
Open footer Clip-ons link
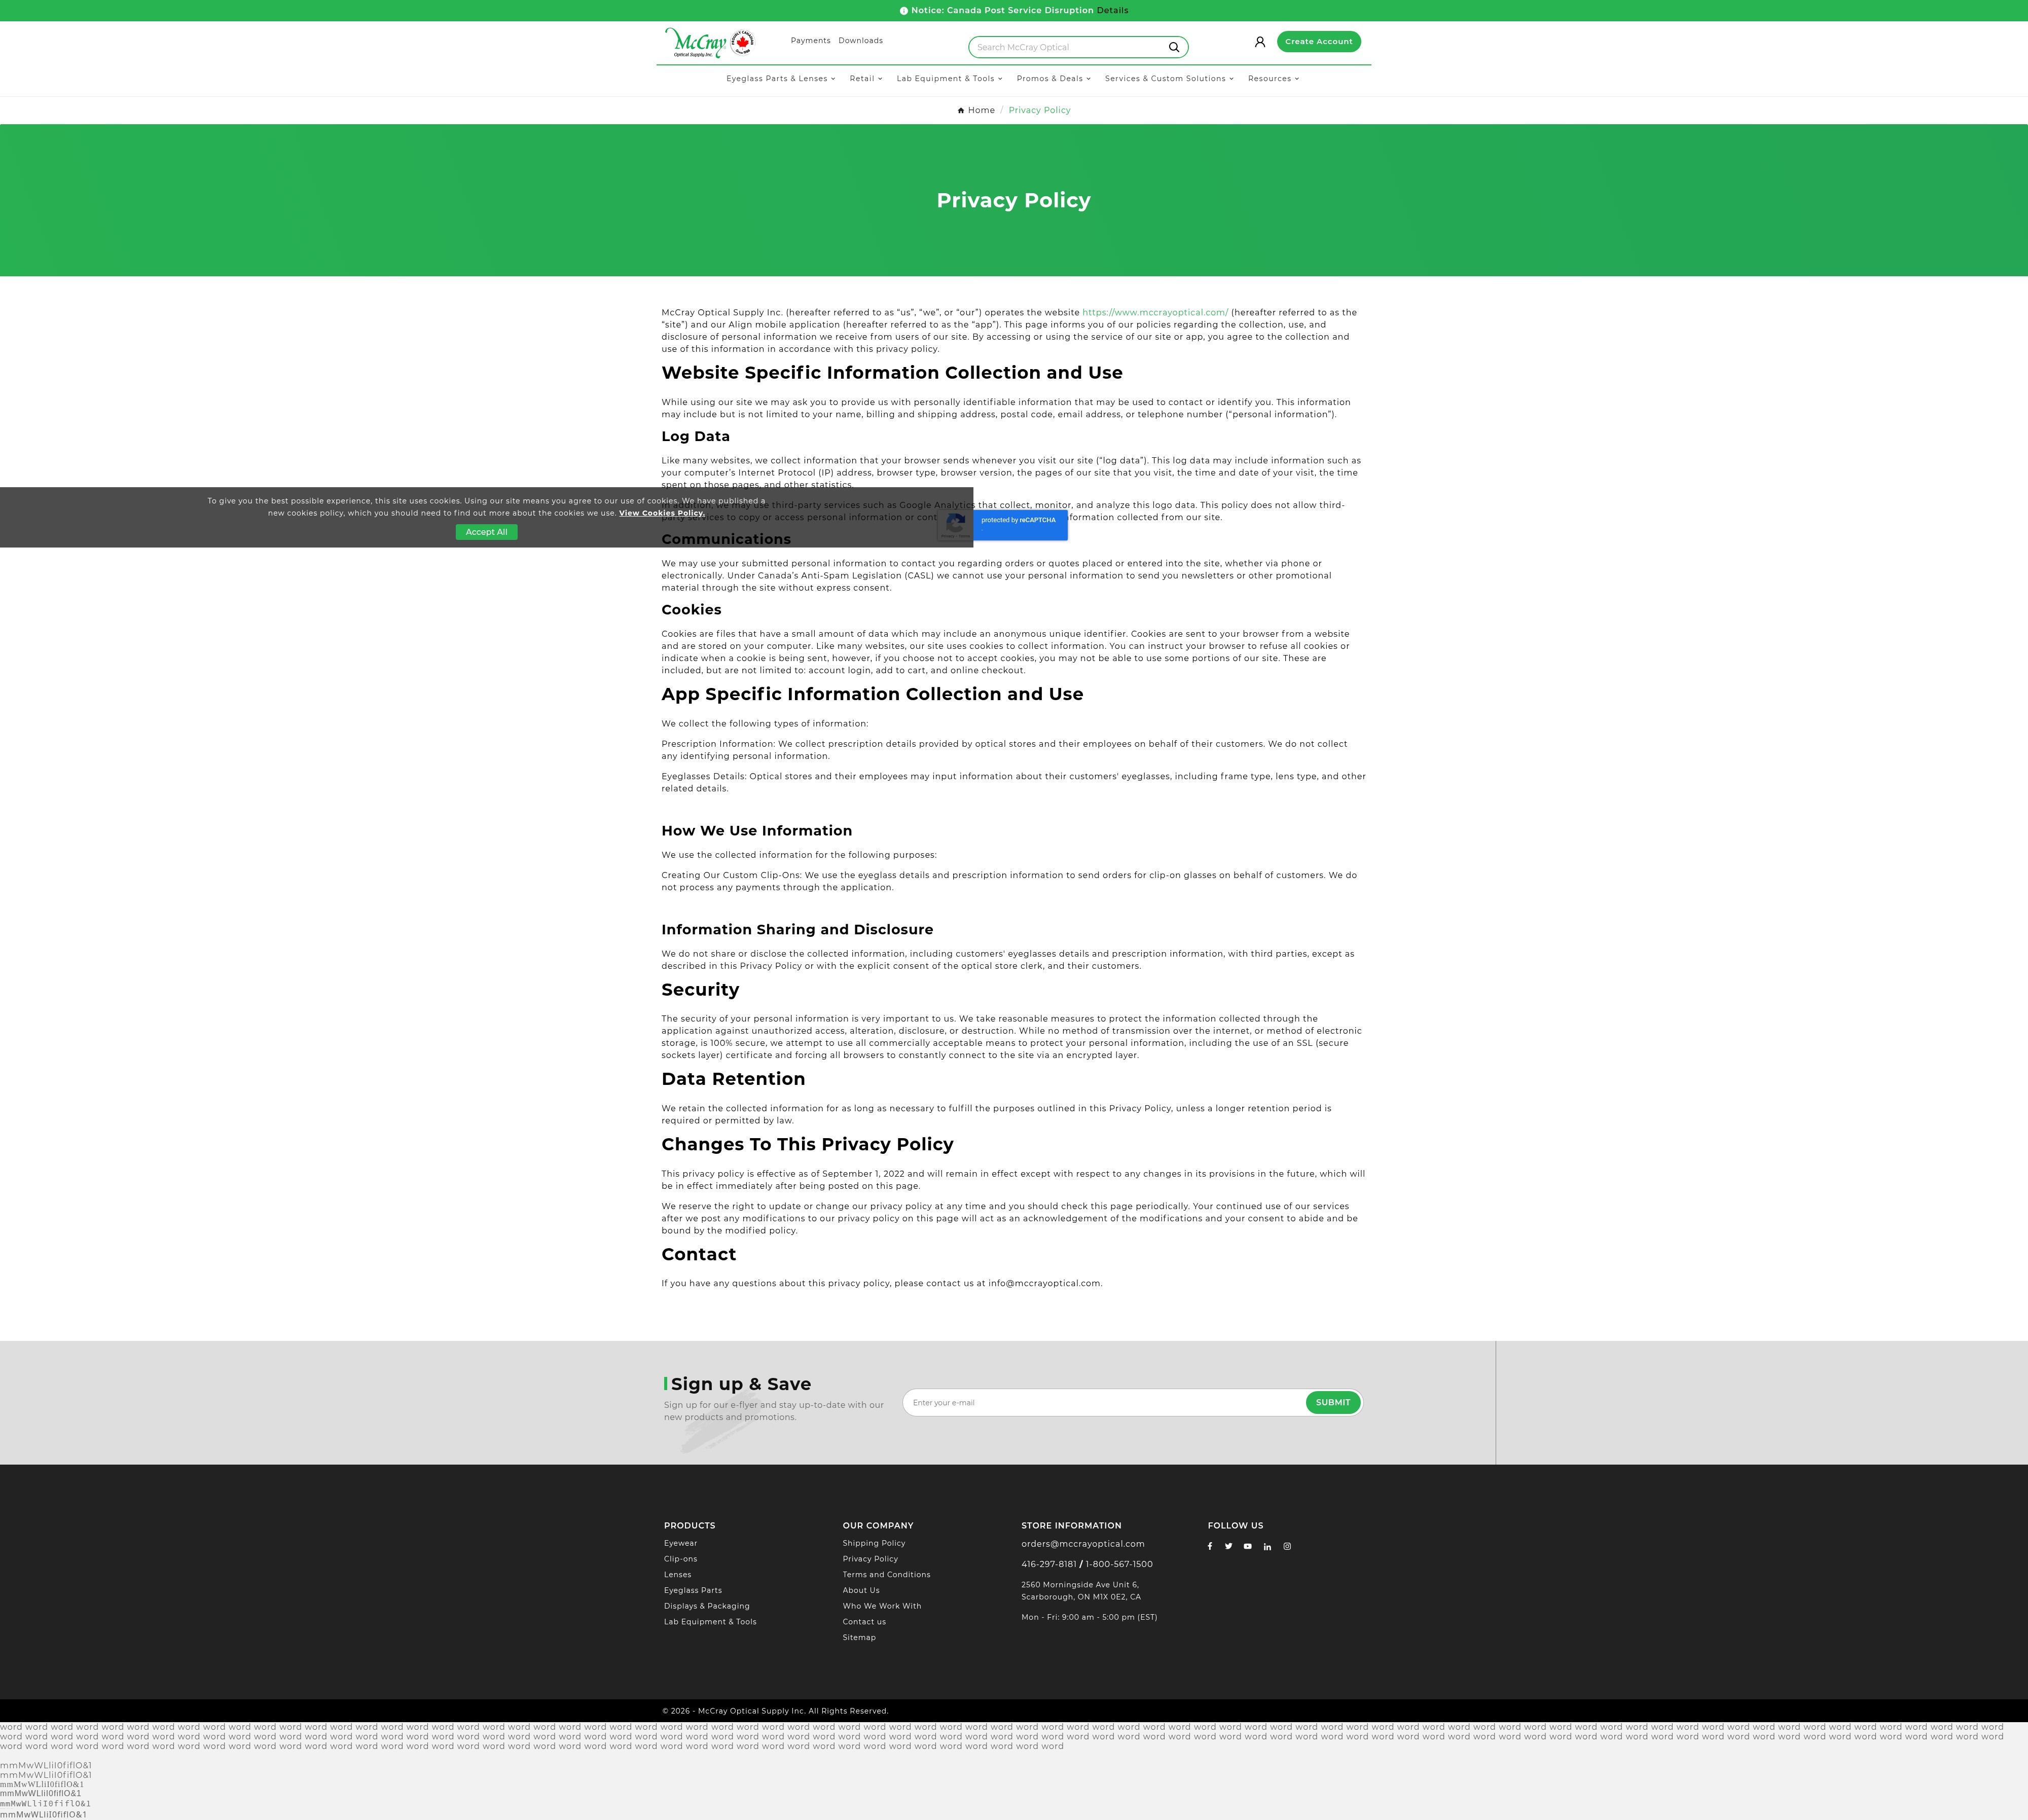[681, 1559]
